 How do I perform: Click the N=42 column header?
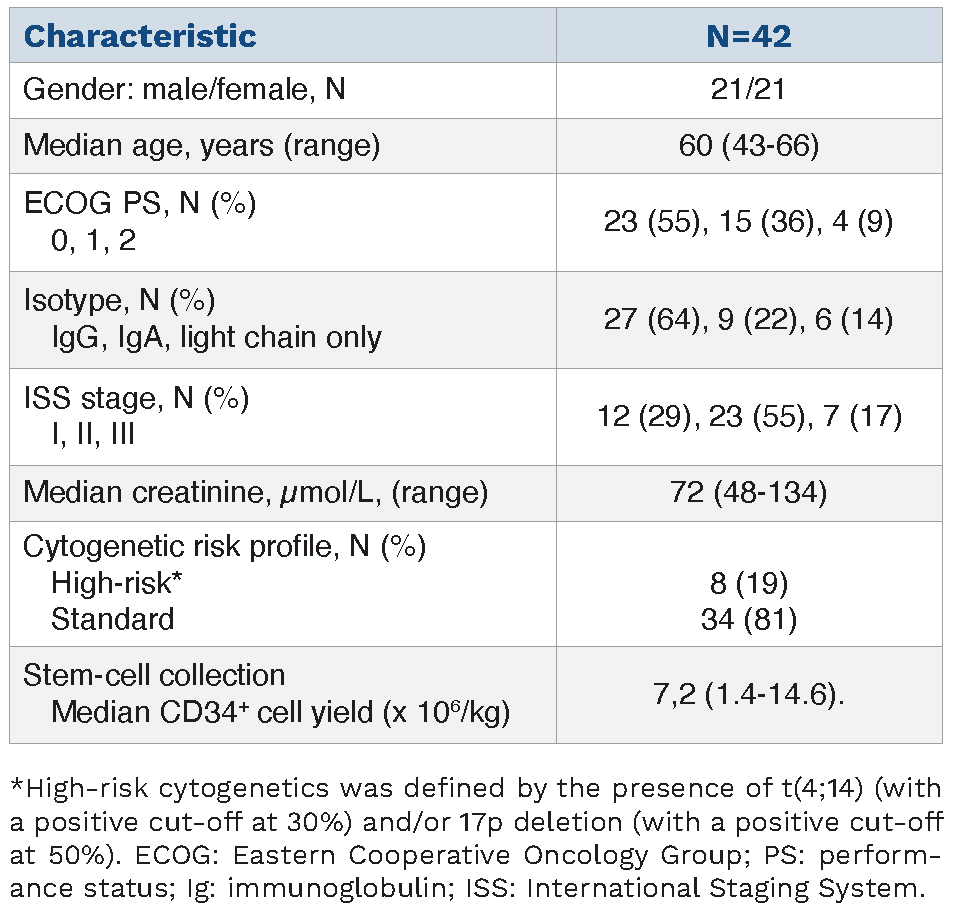(749, 37)
